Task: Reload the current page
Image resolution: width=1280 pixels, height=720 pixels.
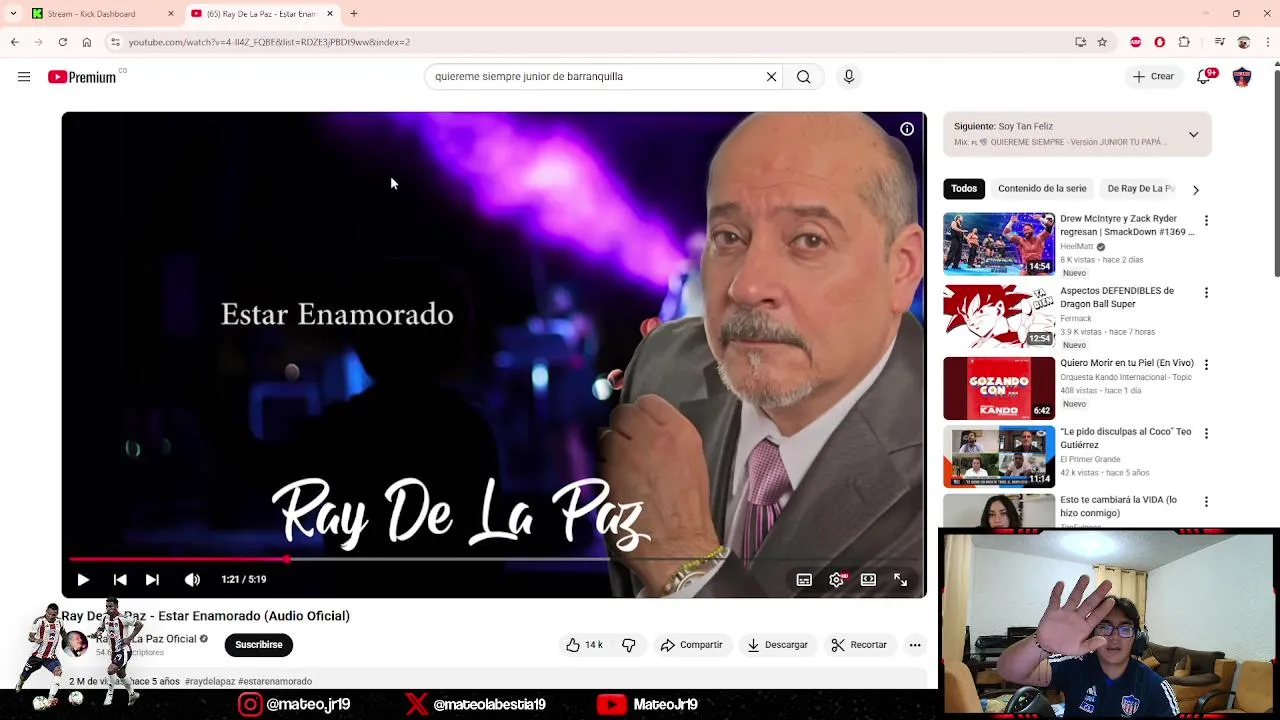Action: [x=62, y=42]
